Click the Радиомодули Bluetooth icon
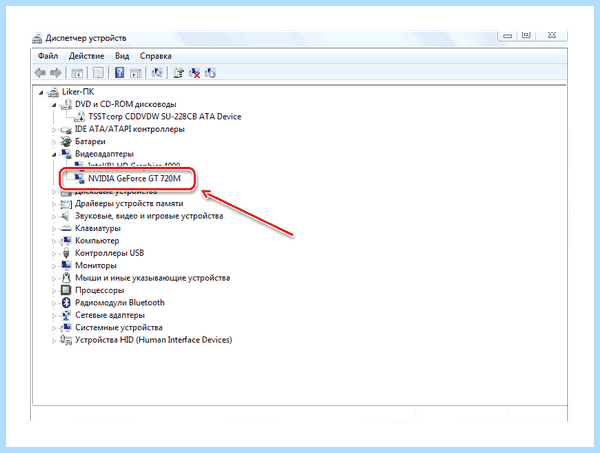Viewport: 600px width, 453px height. 66,303
